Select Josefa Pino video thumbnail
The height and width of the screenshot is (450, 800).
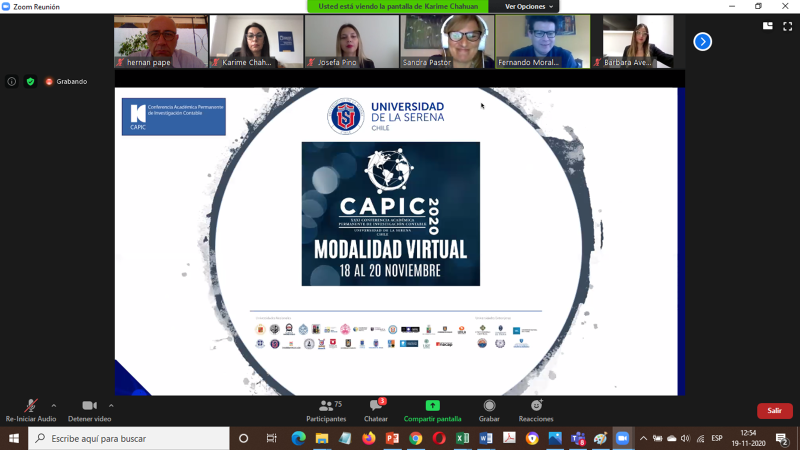click(352, 41)
